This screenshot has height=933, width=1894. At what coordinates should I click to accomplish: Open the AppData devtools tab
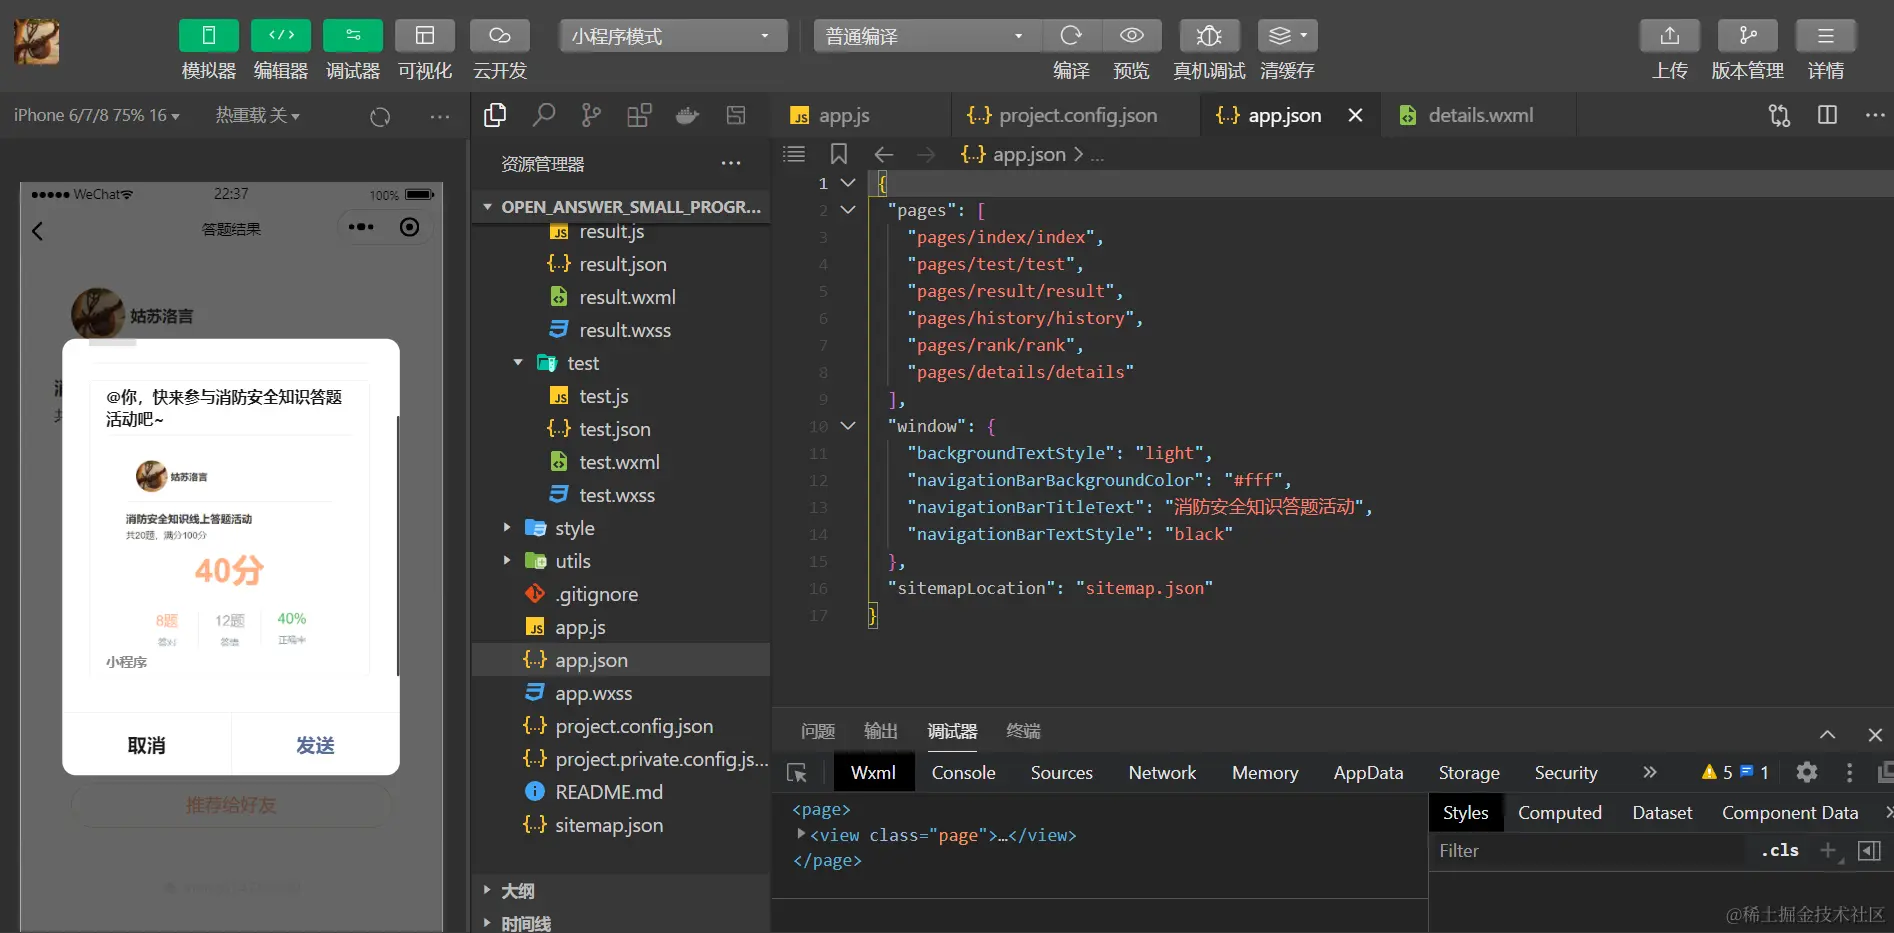pyautogui.click(x=1368, y=772)
